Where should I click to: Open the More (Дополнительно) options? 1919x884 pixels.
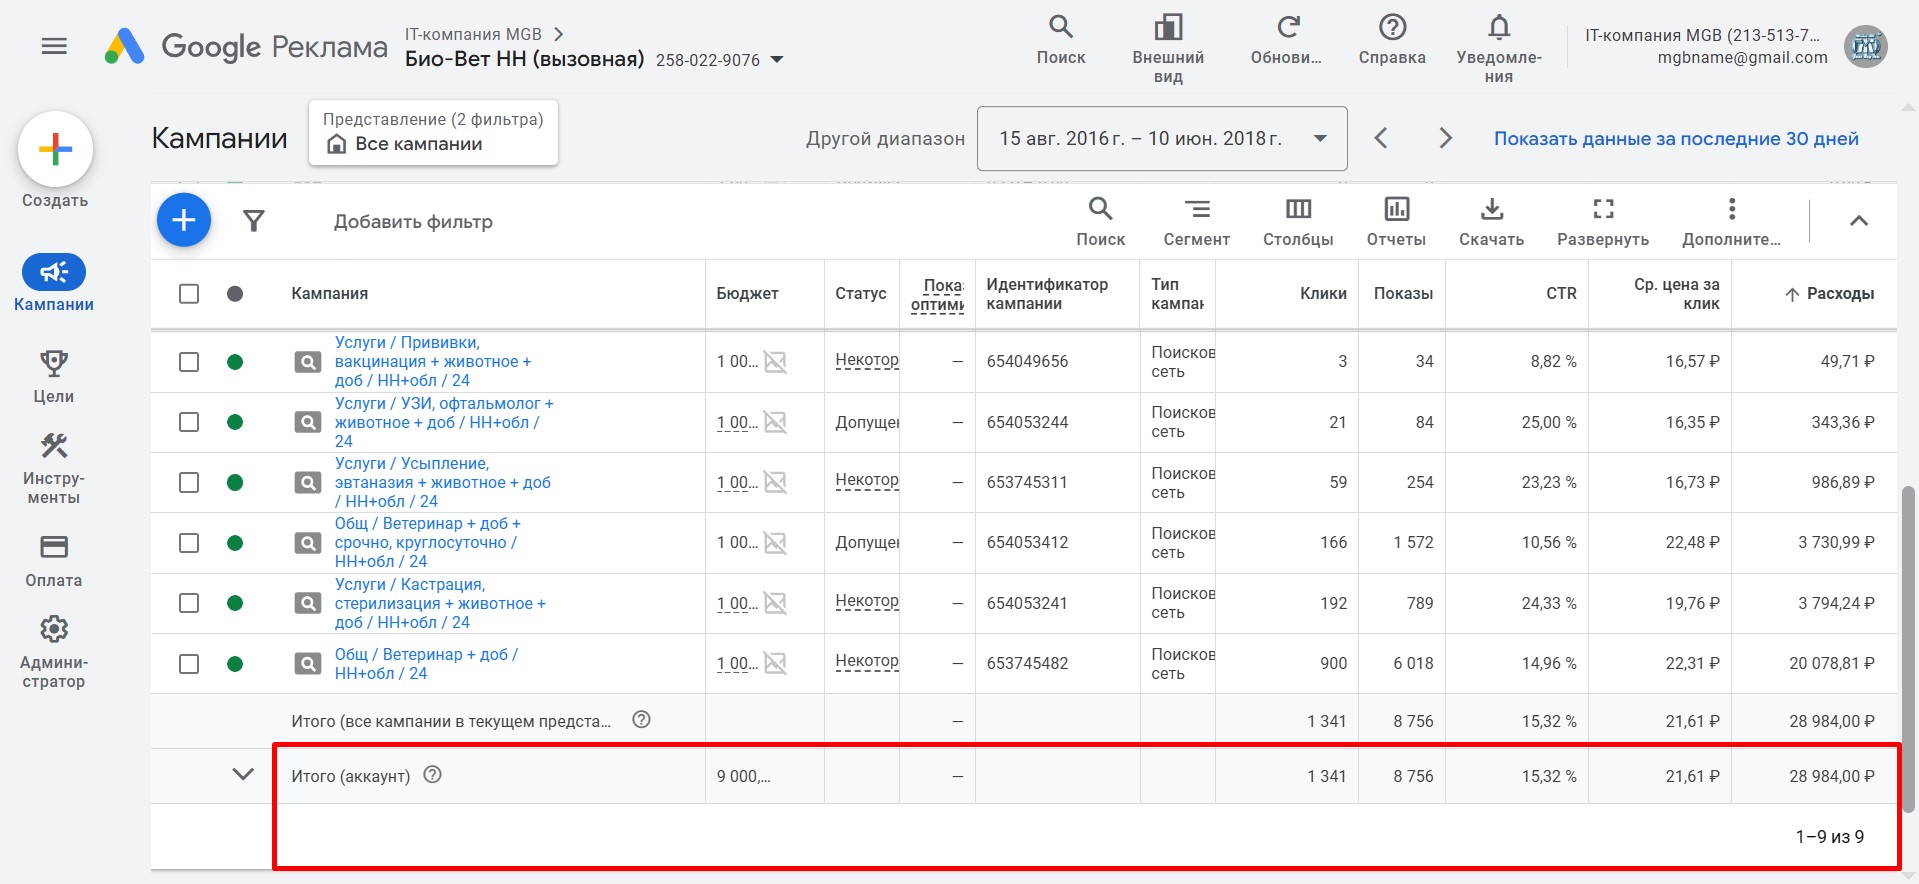1731,222
